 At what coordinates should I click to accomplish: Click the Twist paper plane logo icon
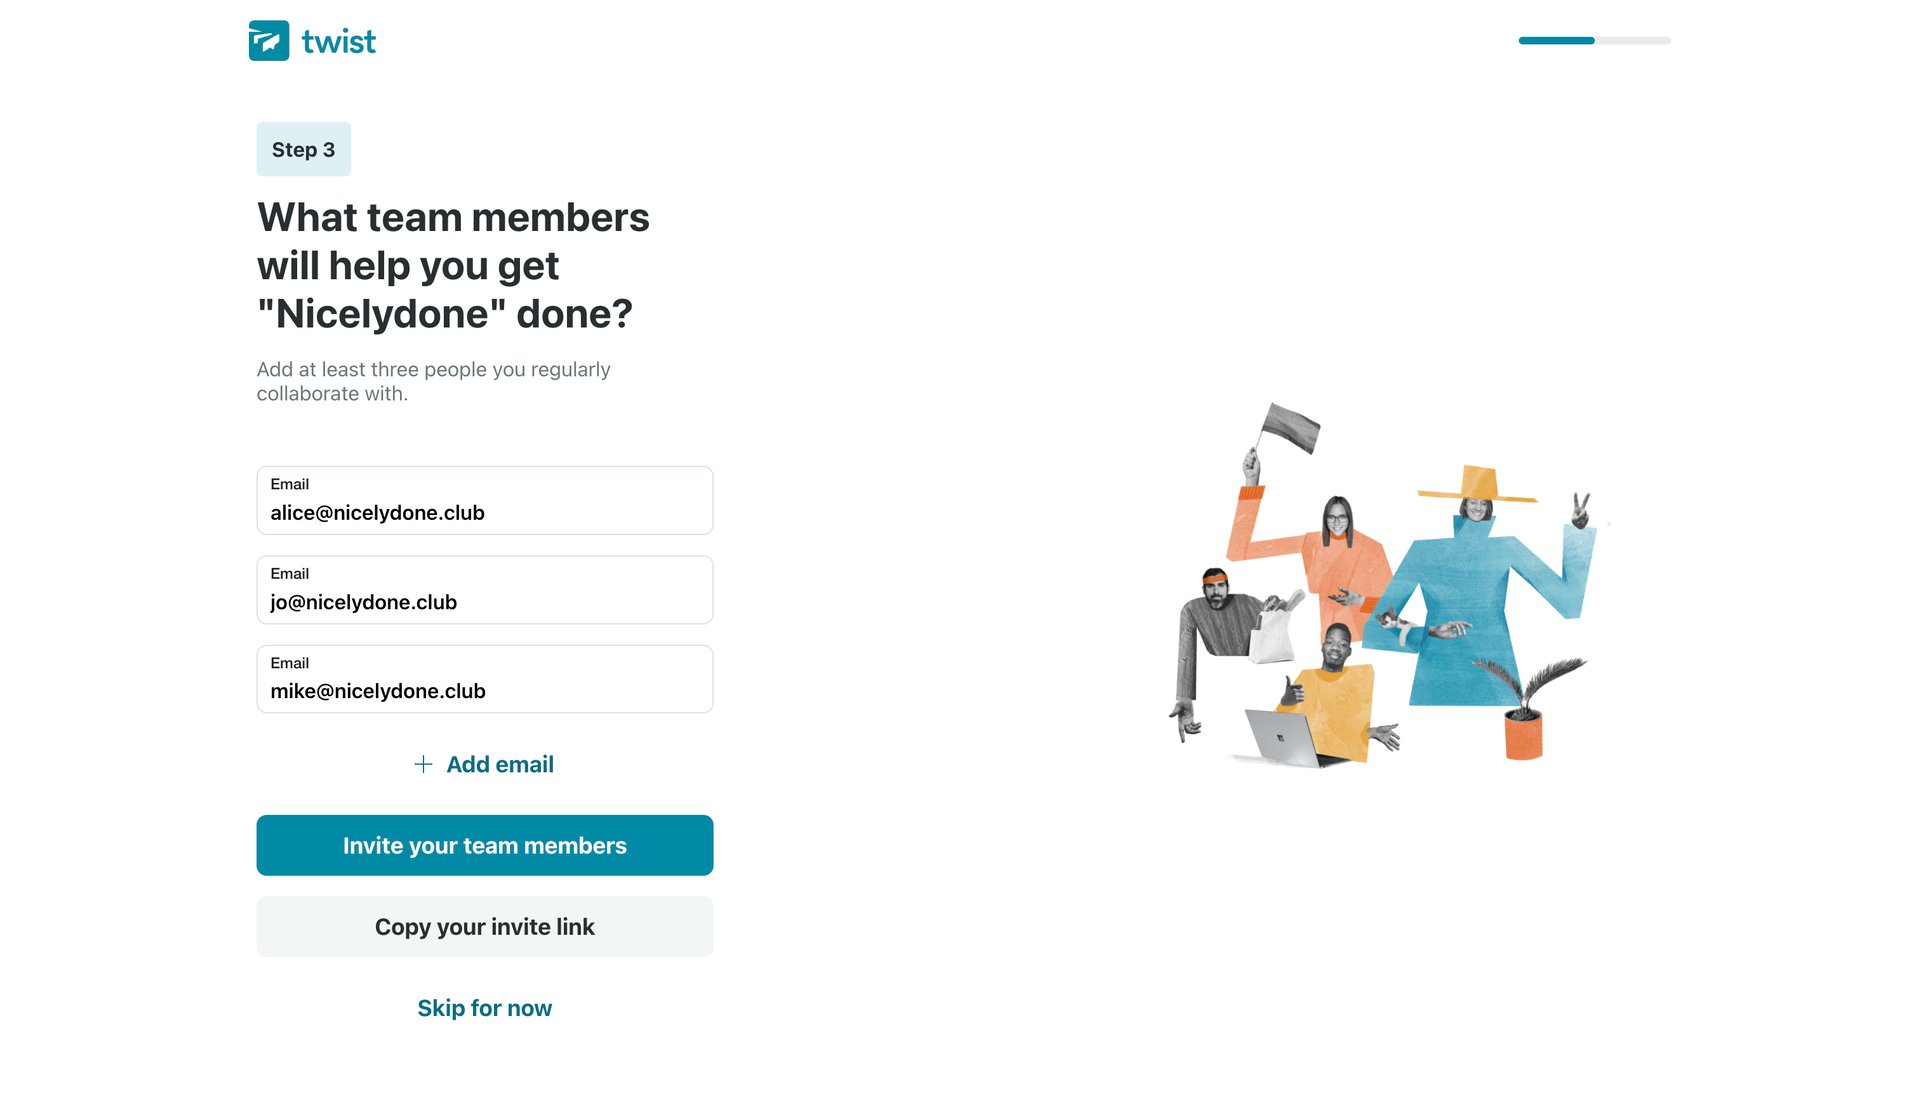tap(268, 40)
